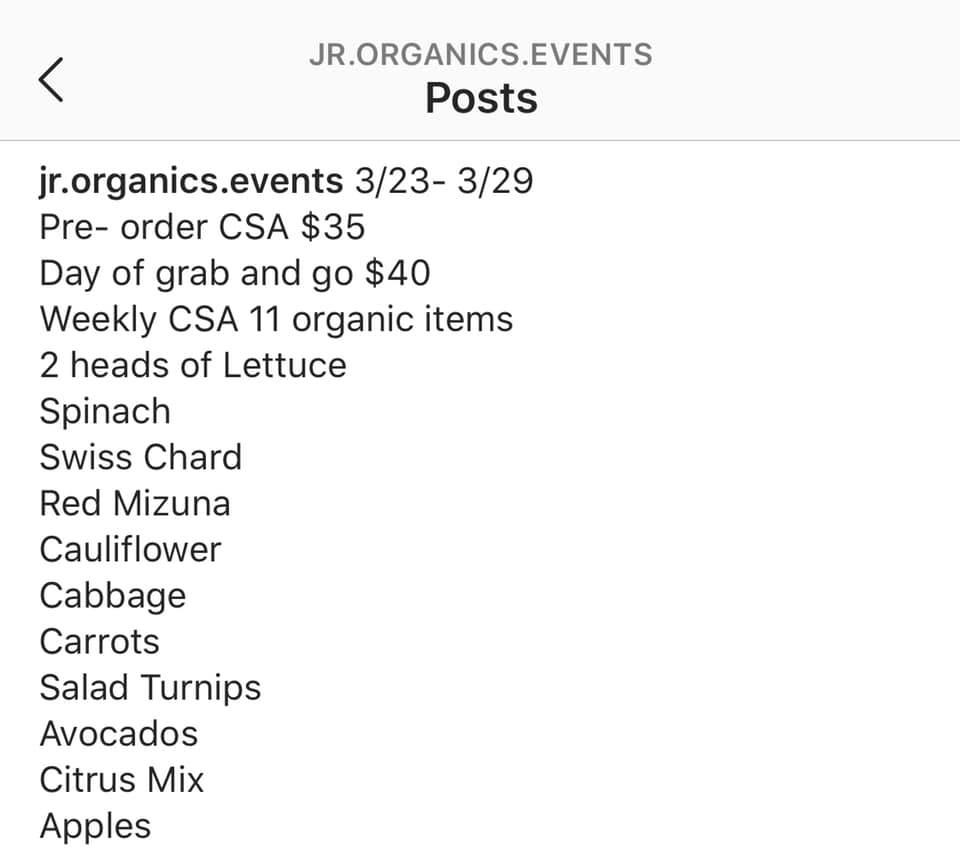
Task: Open the jr.organics.events bold username link
Action: (x=190, y=181)
